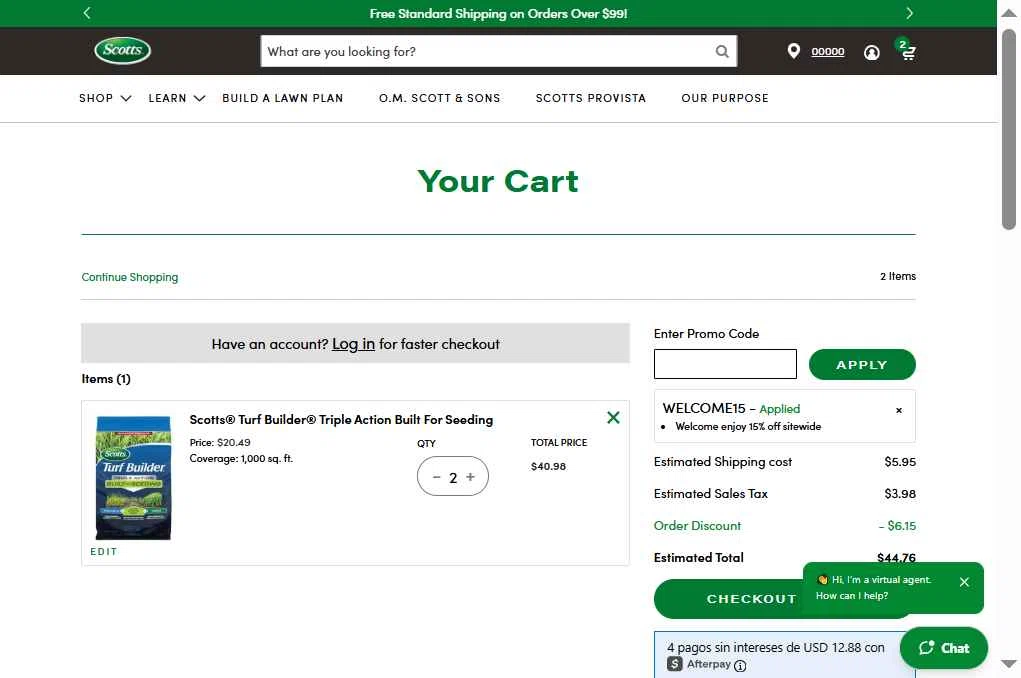The height and width of the screenshot is (678, 1021).
Task: Open Build a Lawn Plan
Action: click(283, 98)
